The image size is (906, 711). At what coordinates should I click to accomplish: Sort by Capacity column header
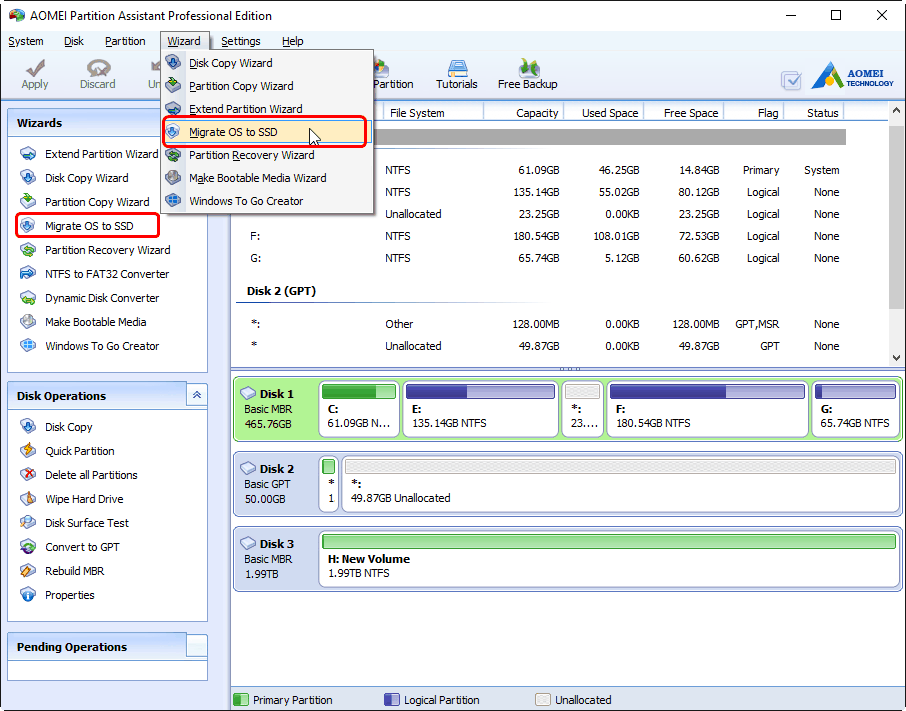523,113
